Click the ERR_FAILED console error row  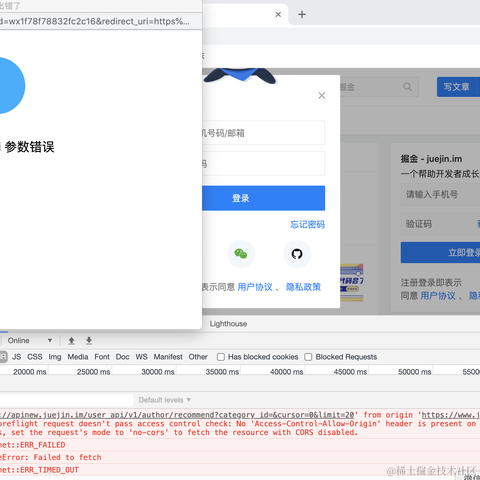point(240,445)
